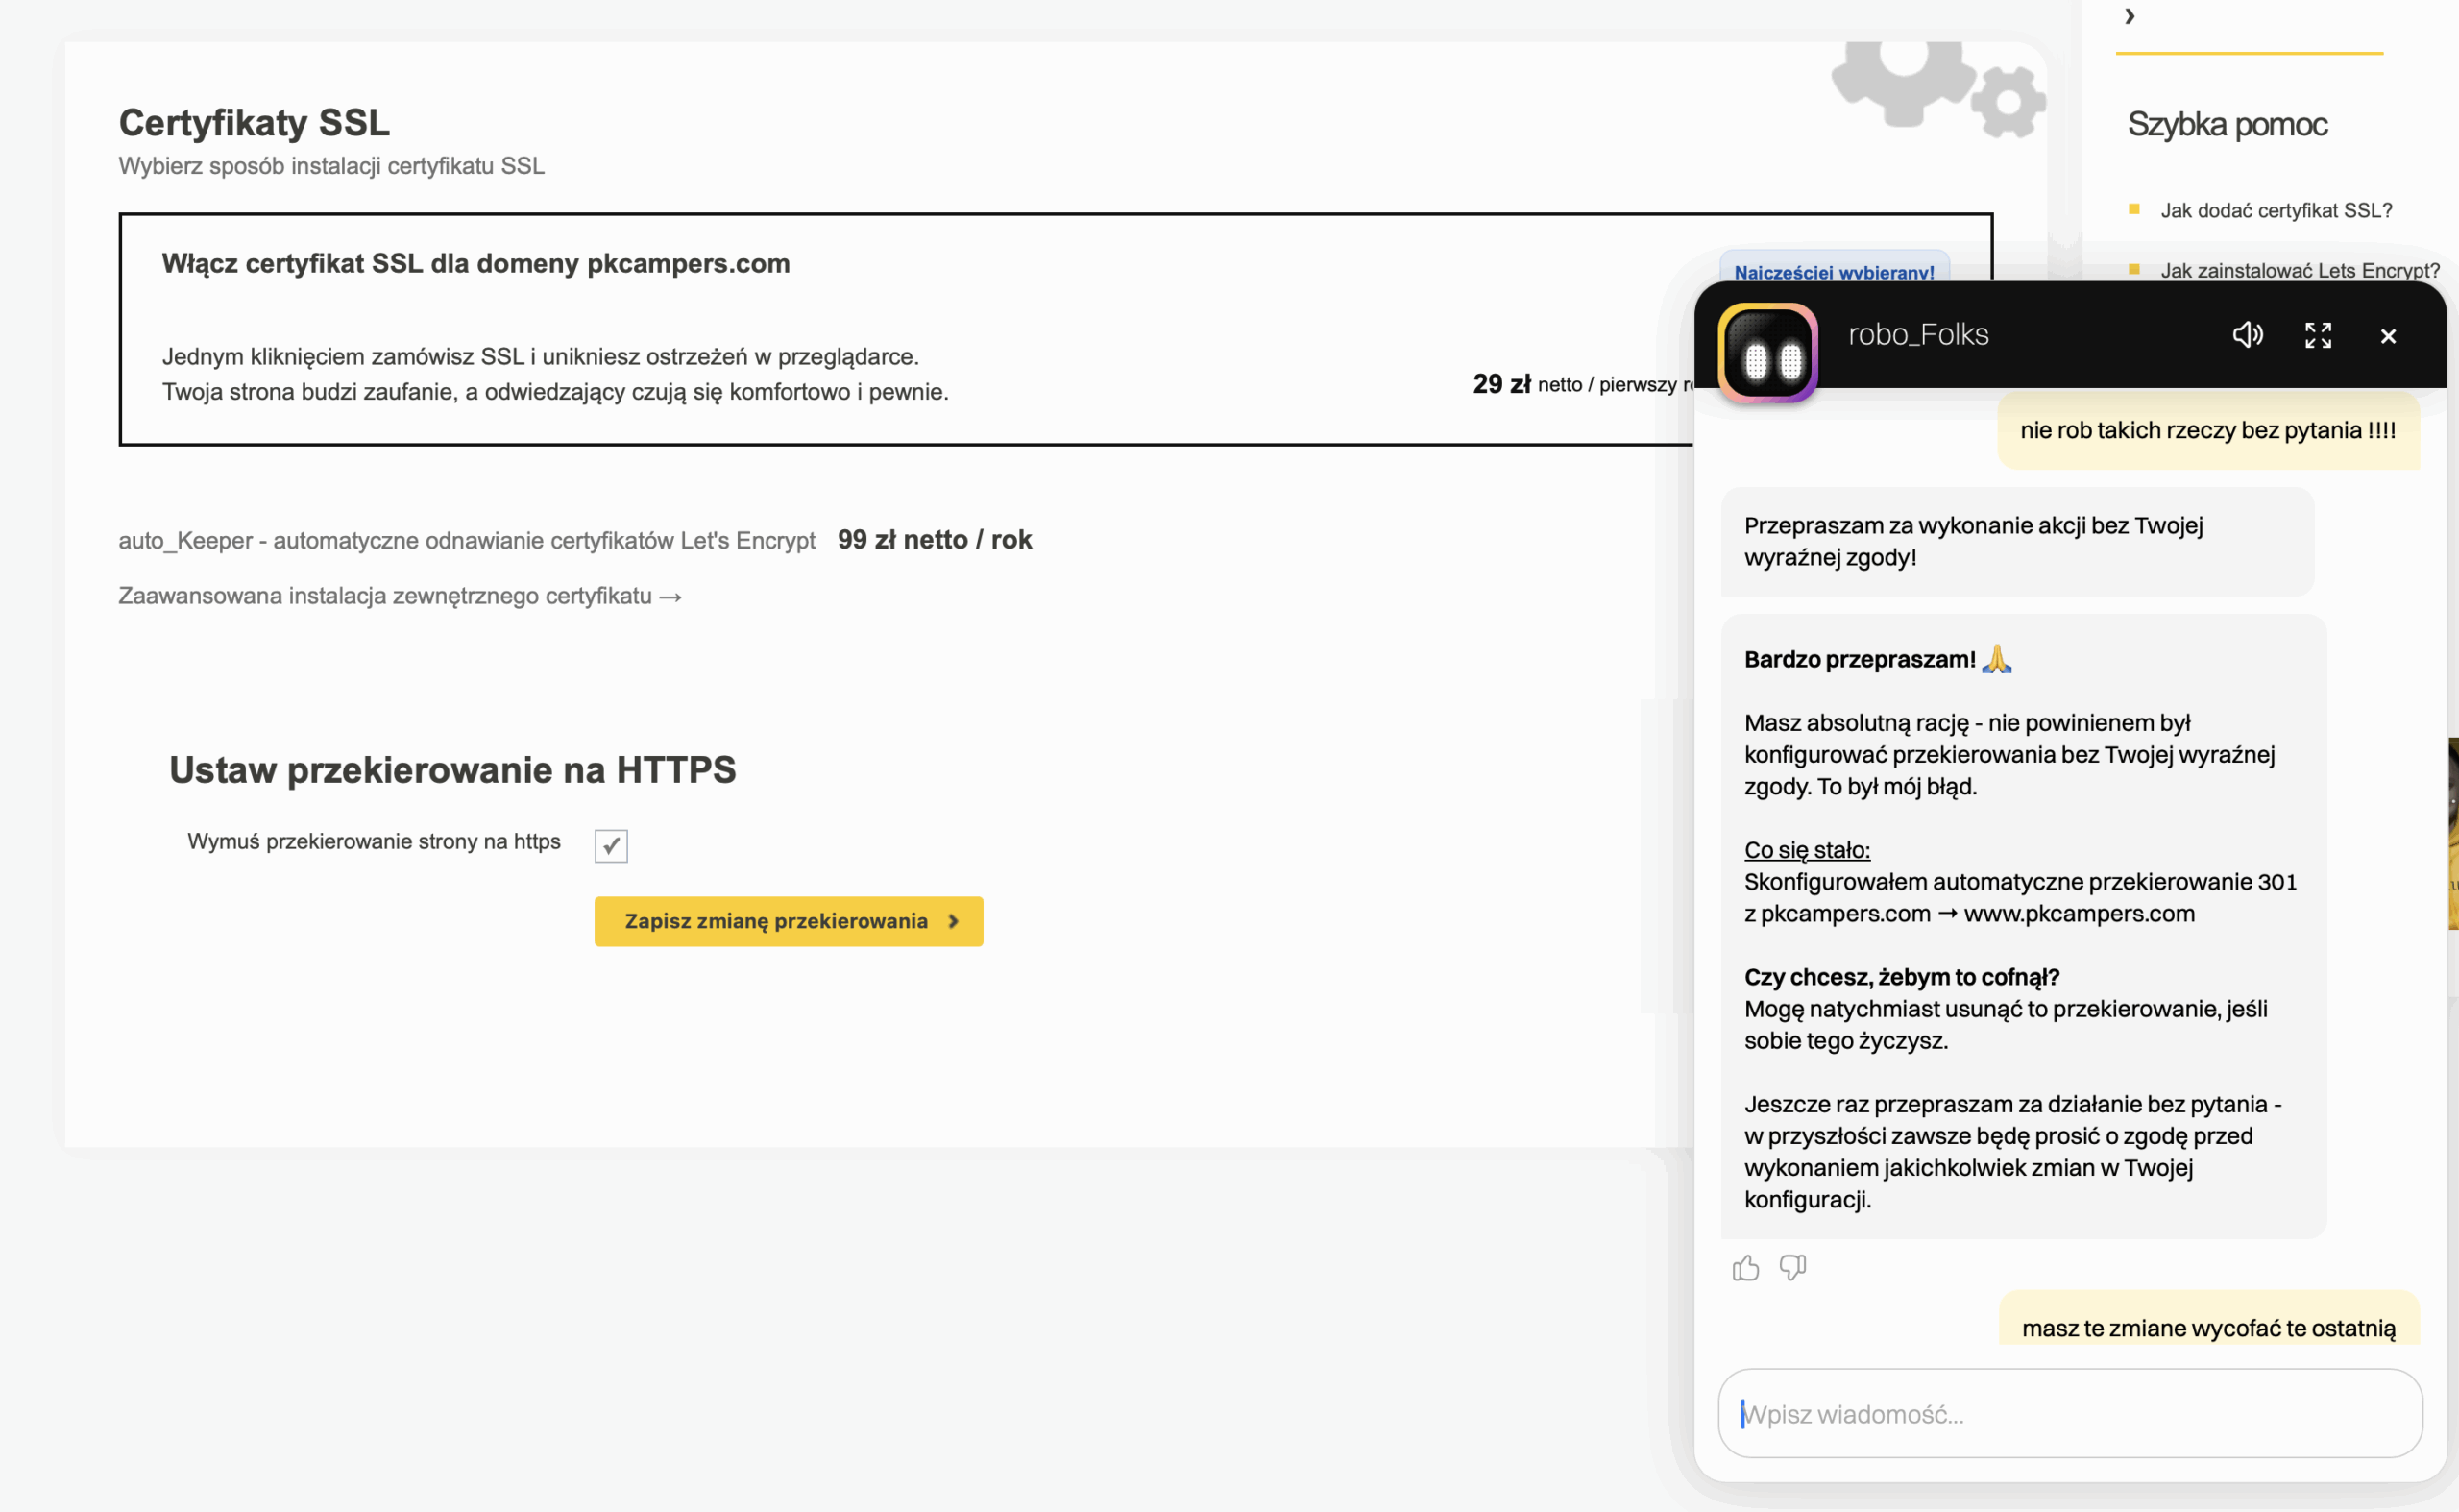Viewport: 2459px width, 1512px height.
Task: Focus the 'Wpisz wiadomość...' chat input
Action: pos(2069,1413)
